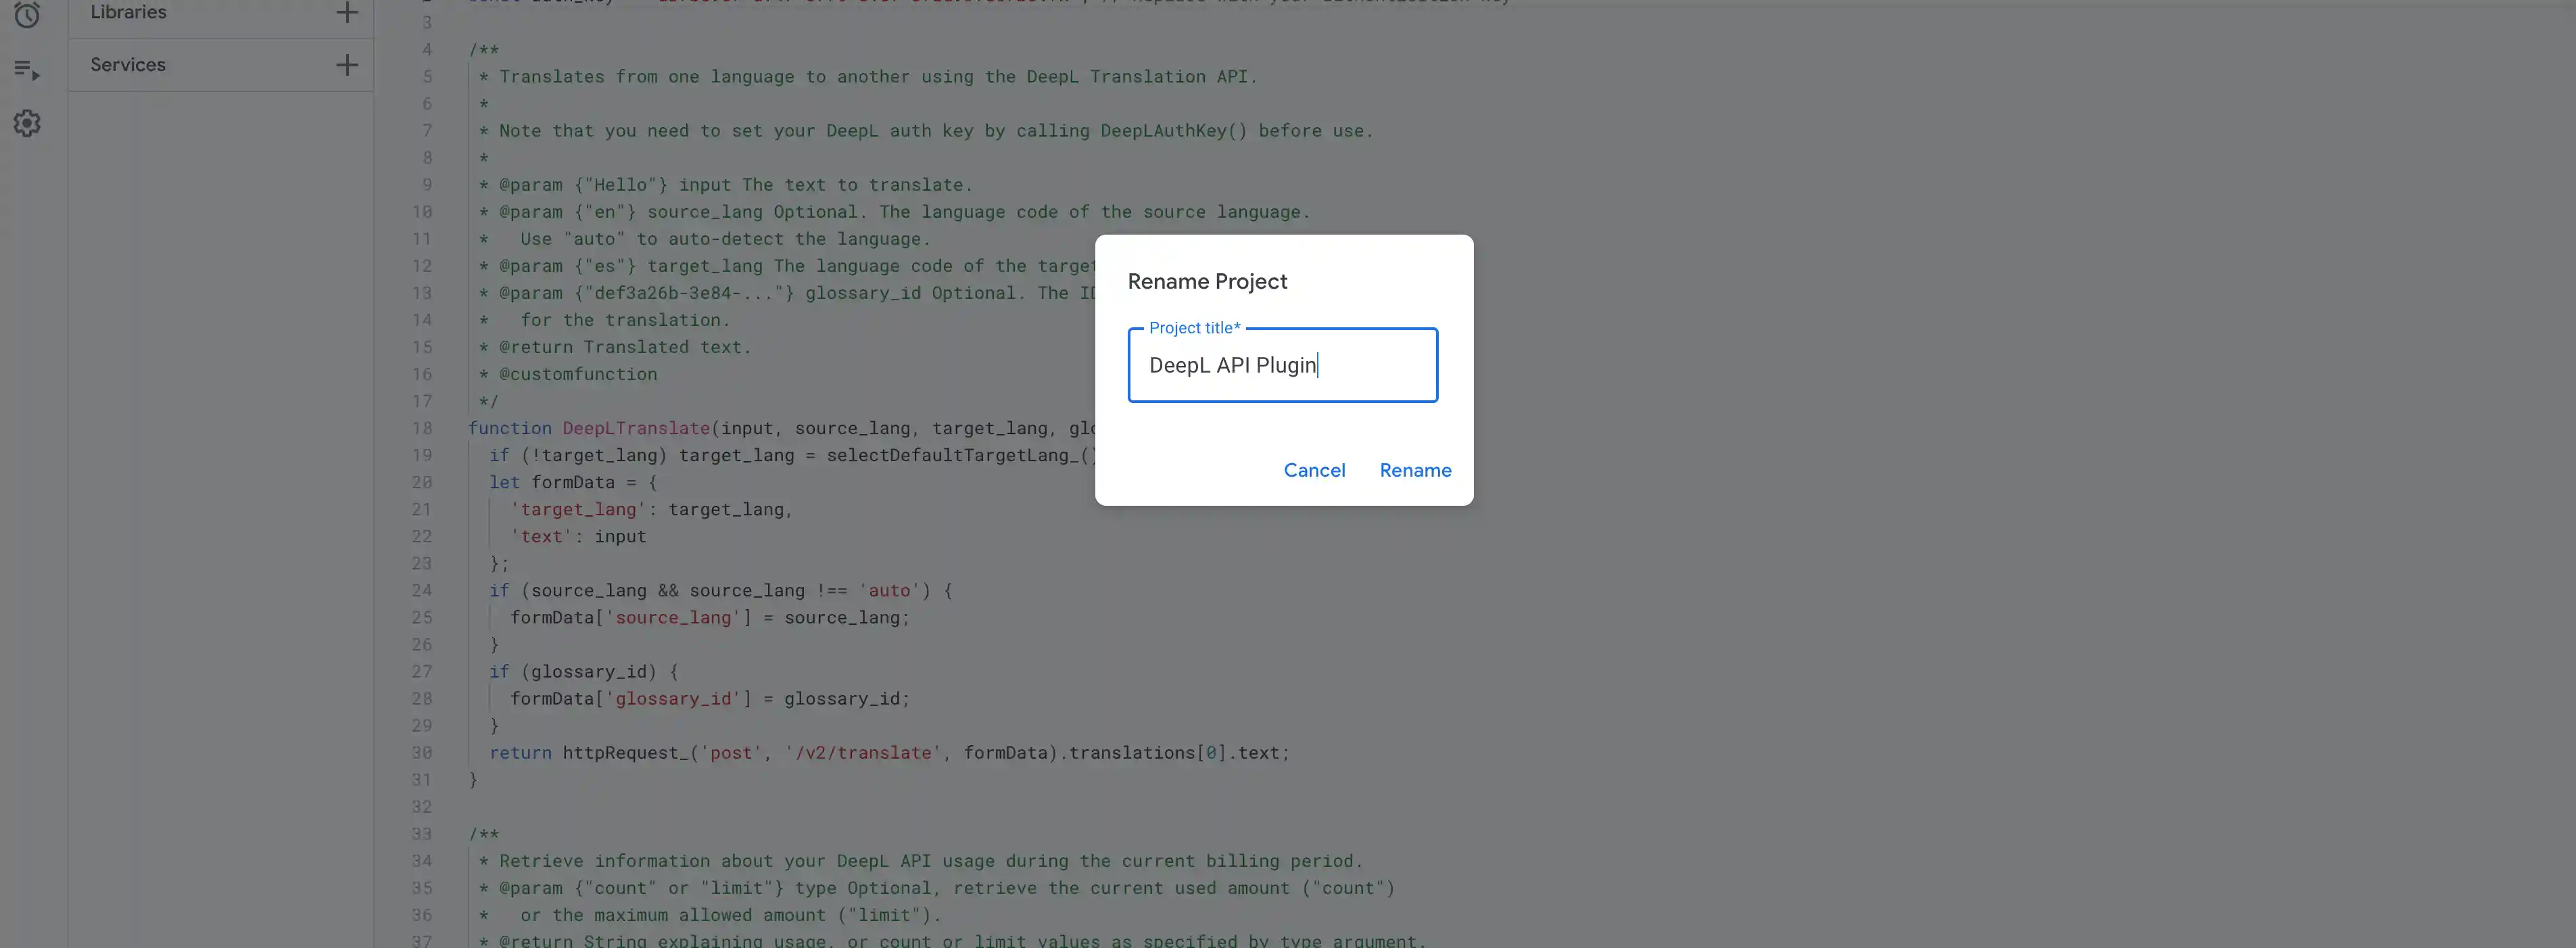Click line number 18 in the gutter

[422, 428]
